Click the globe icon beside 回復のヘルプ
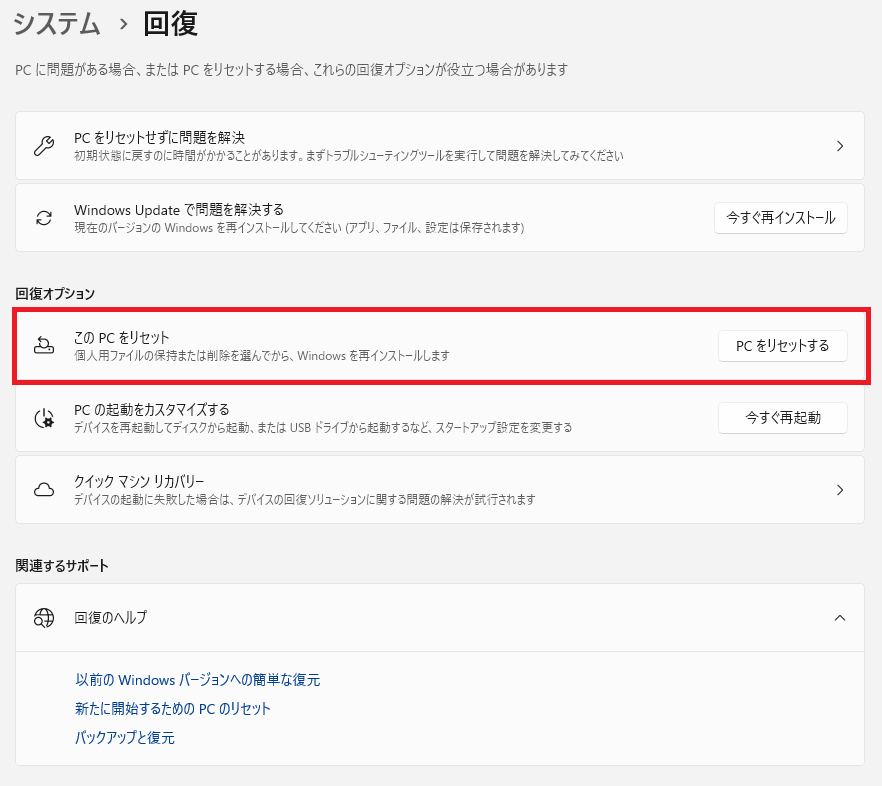This screenshot has width=882, height=786. [x=44, y=618]
